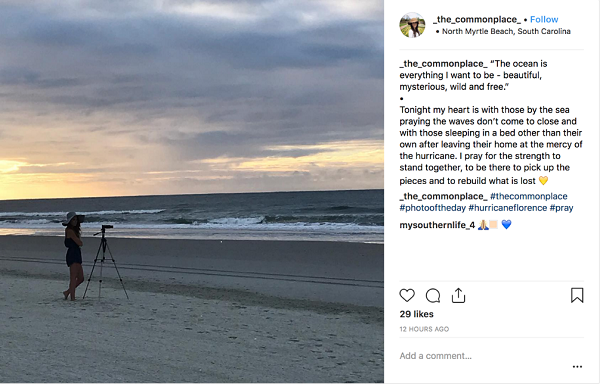The width and height of the screenshot is (600, 384).
Task: Save the post with the bookmark icon
Action: tap(577, 295)
